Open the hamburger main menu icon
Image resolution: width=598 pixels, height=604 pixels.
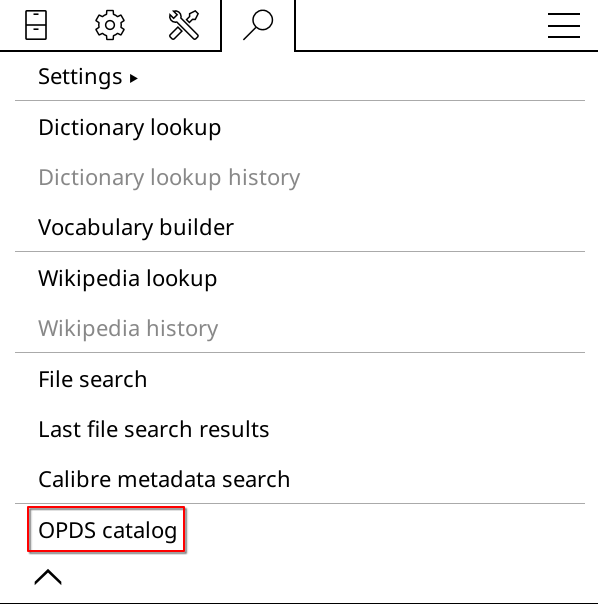coord(564,25)
